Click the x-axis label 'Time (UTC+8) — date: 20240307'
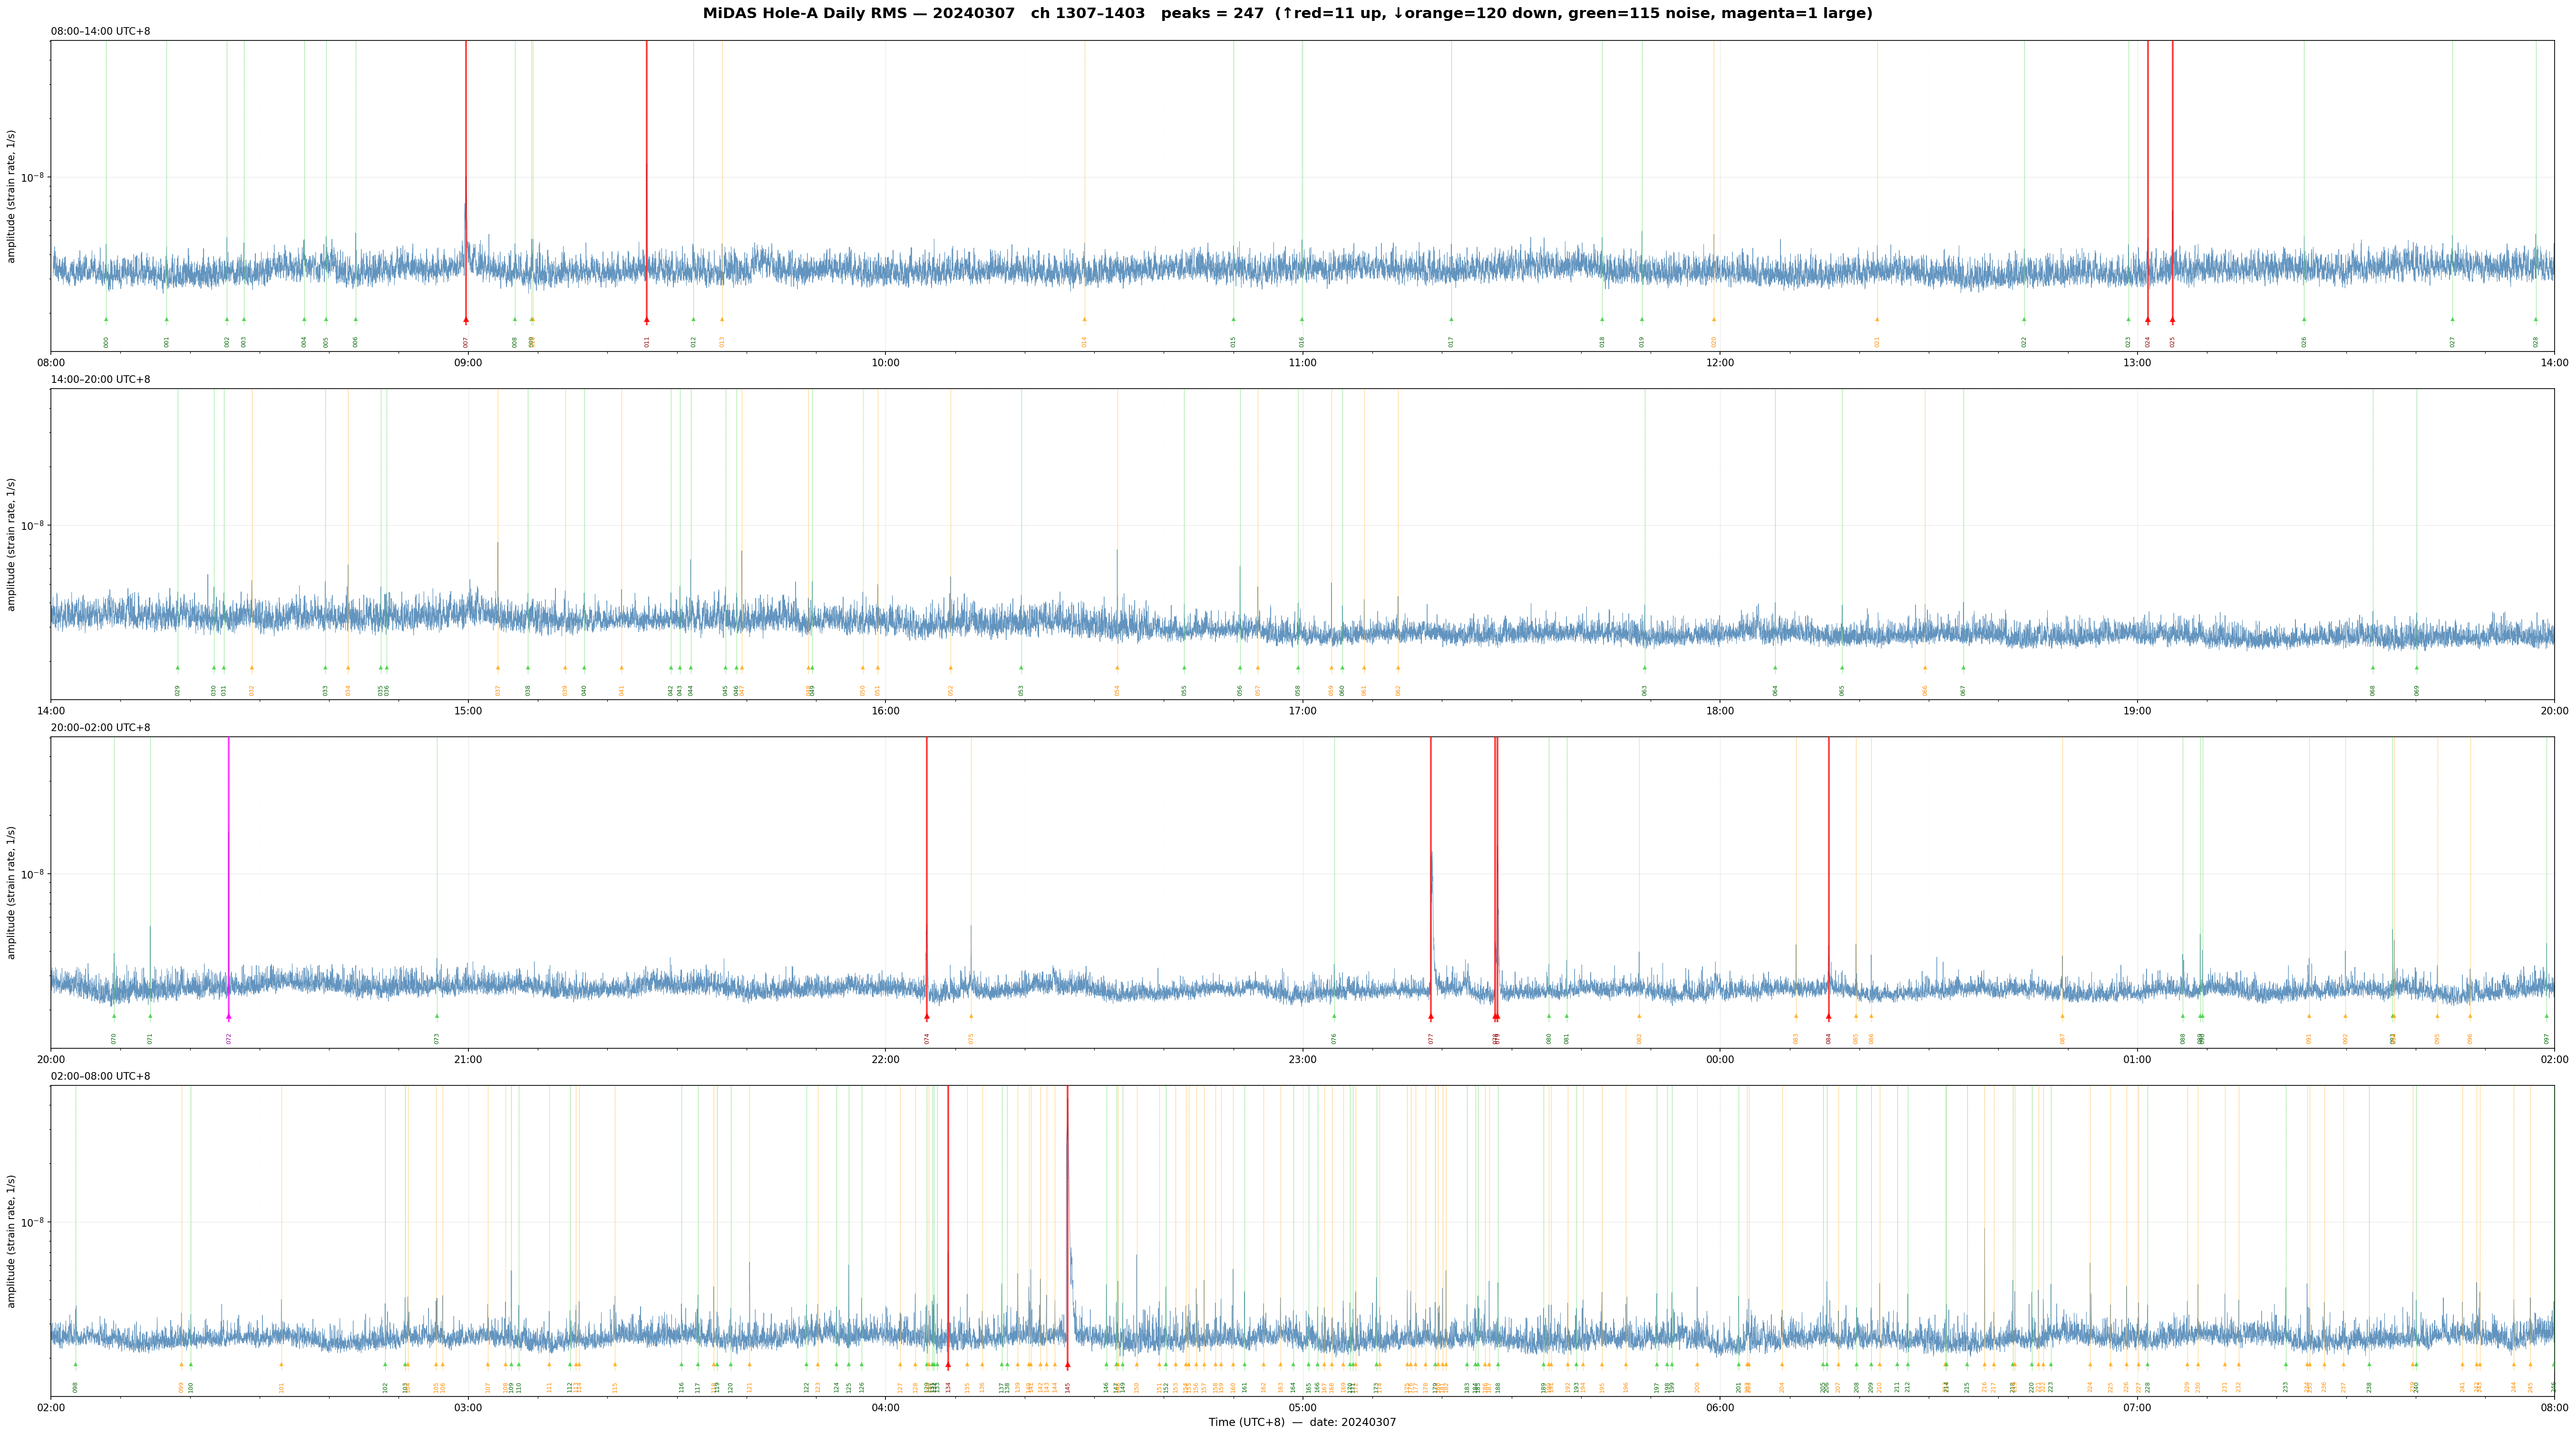The height and width of the screenshot is (1435, 2576). coord(1302,1422)
